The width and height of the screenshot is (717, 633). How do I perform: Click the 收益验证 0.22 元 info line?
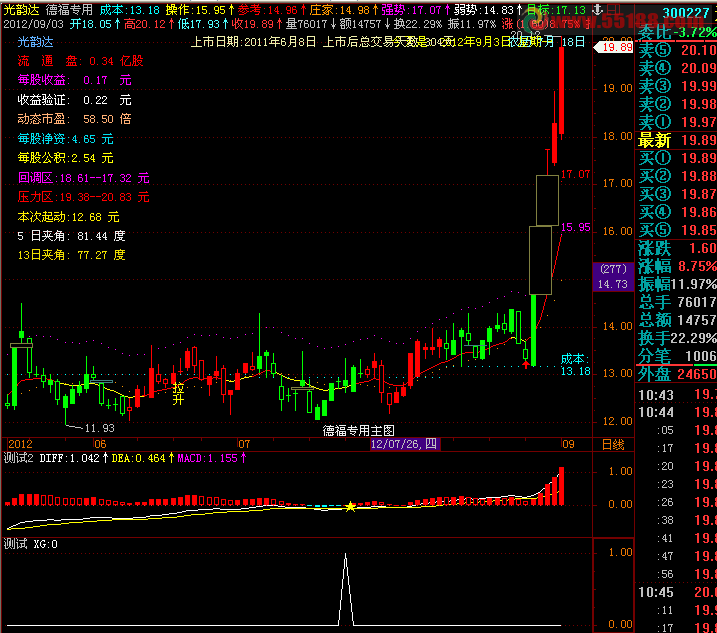tap(75, 100)
